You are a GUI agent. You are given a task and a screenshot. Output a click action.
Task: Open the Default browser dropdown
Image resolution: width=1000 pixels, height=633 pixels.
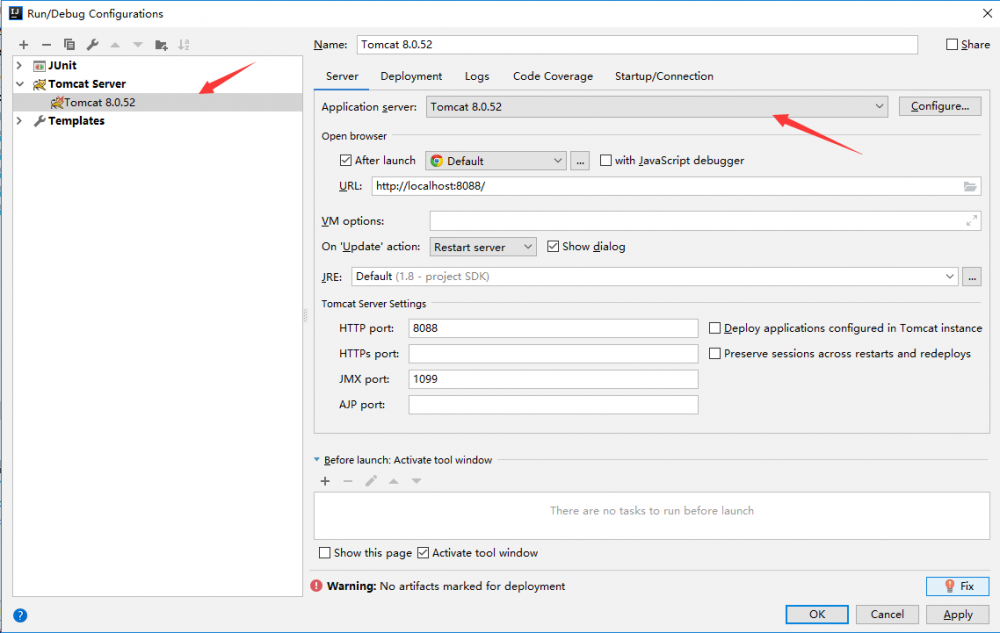point(496,161)
